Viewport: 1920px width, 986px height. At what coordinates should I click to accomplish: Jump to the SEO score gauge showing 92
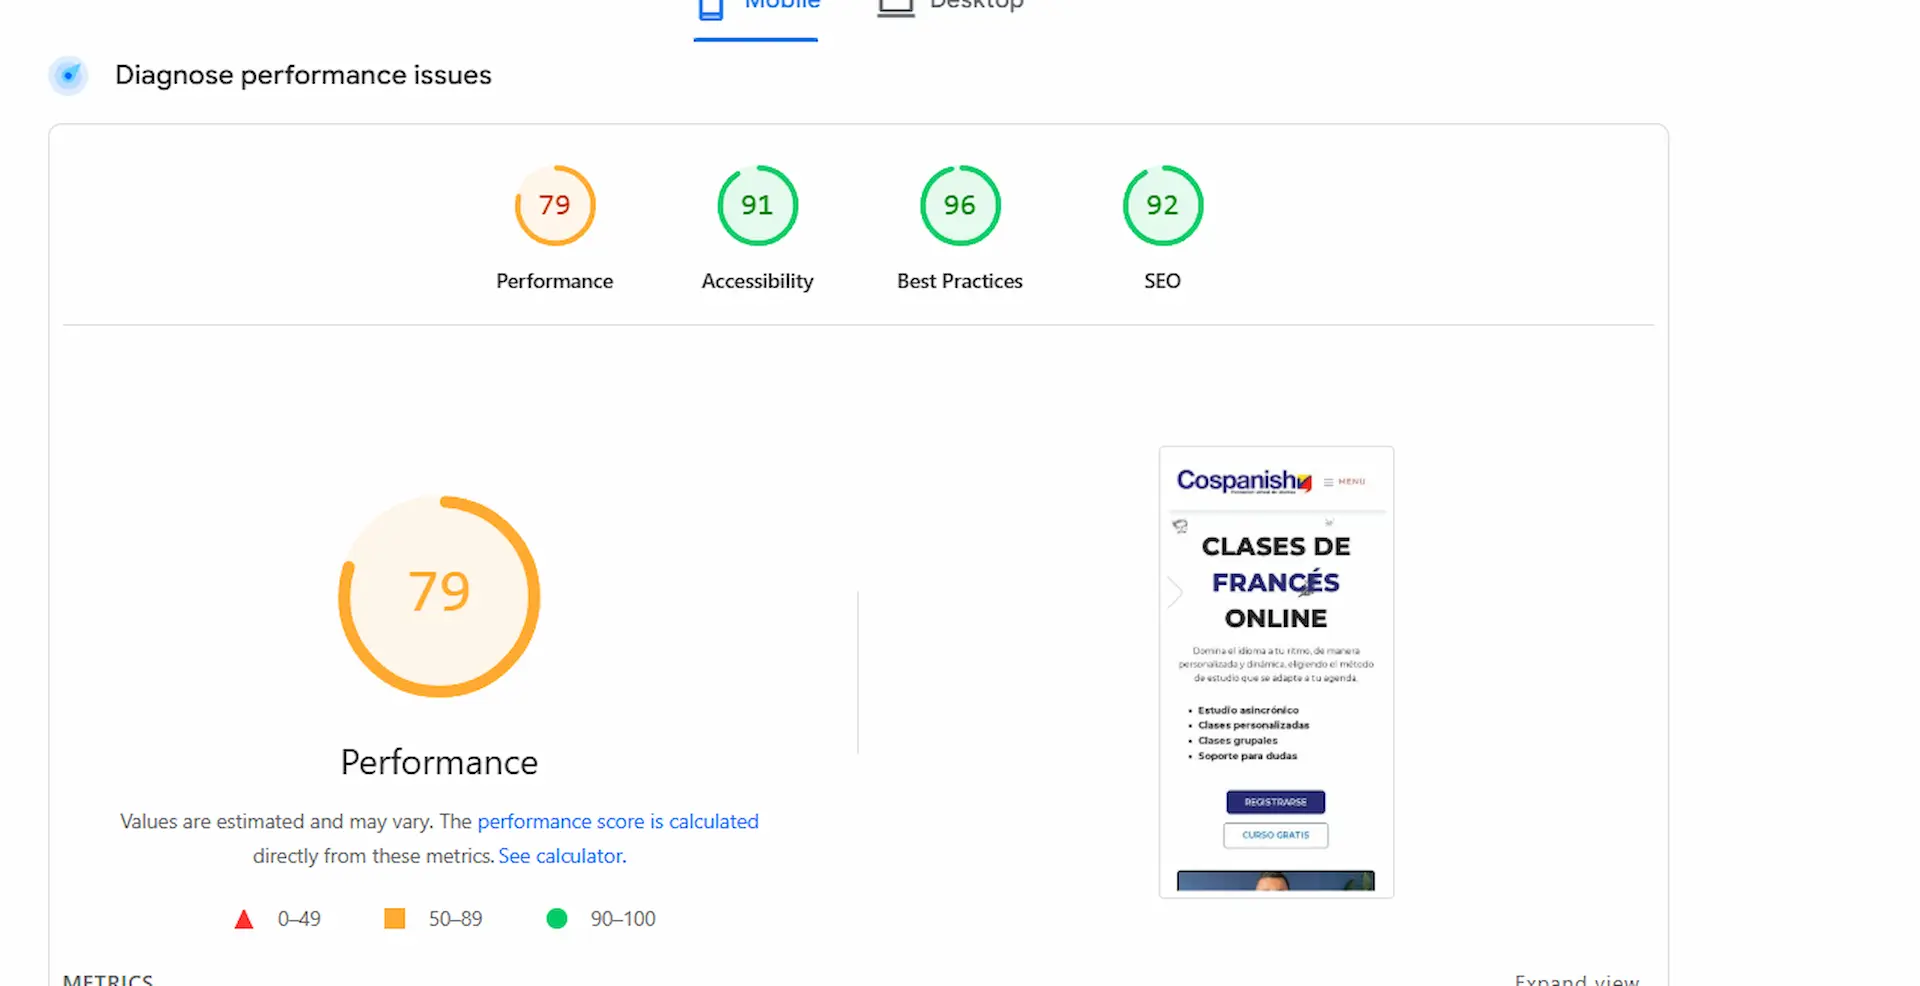[x=1162, y=206]
